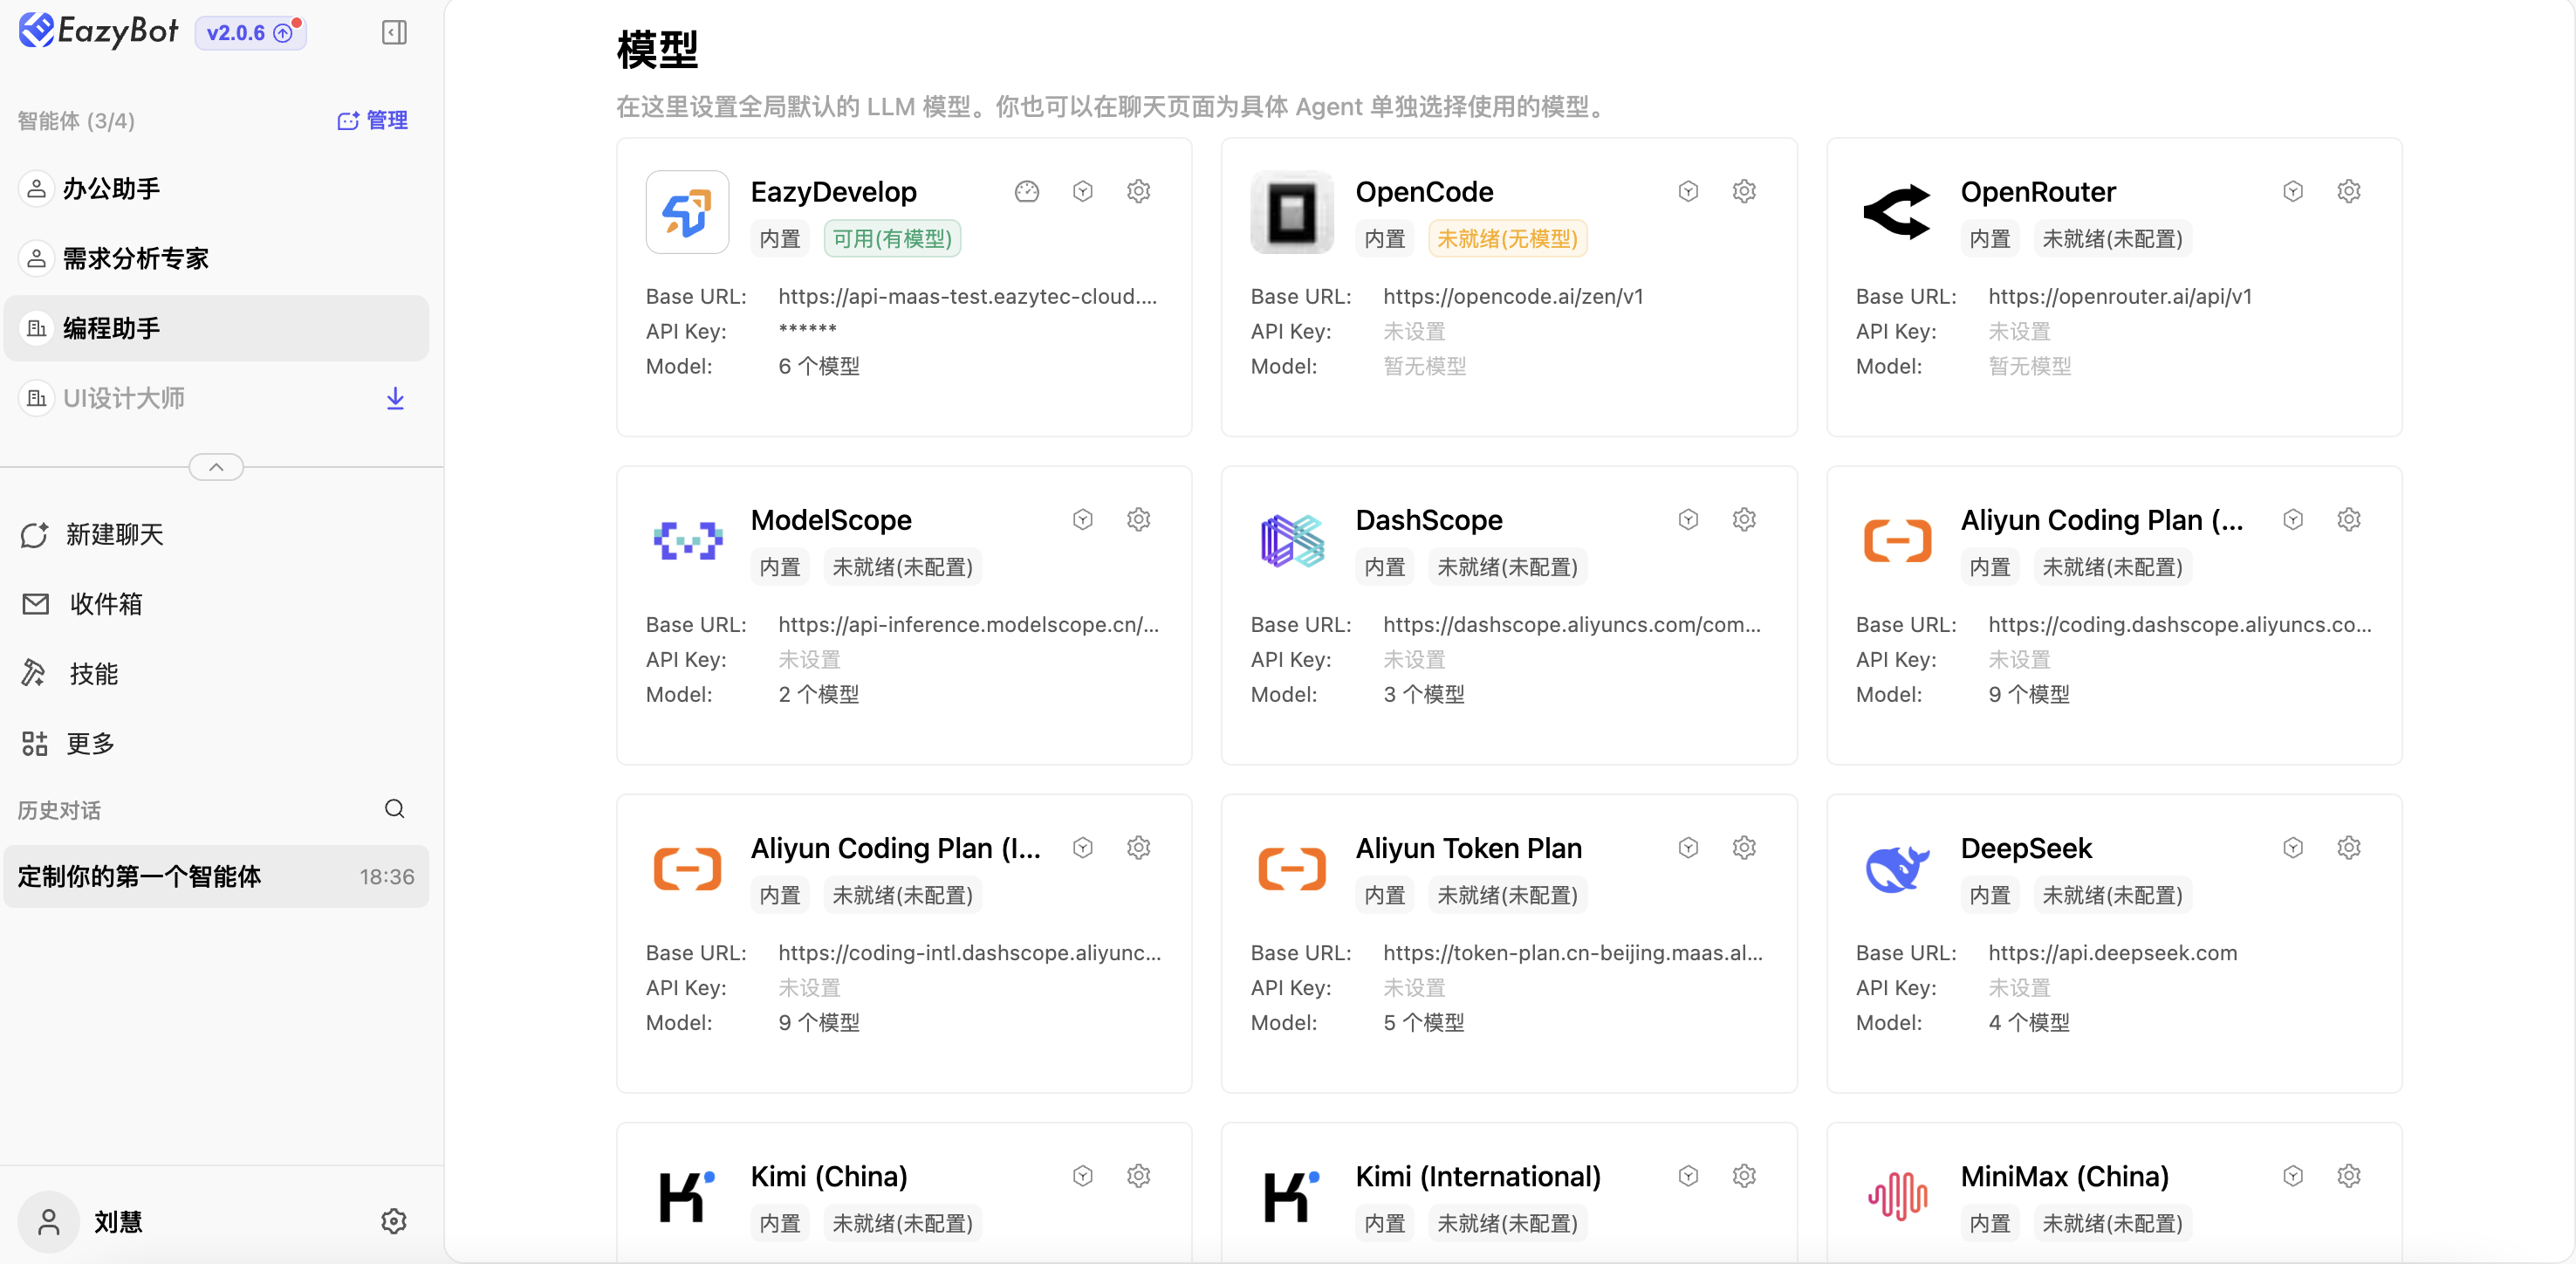Image resolution: width=2576 pixels, height=1264 pixels.
Task: Click the v2.0.6 version update badge
Action: 250,33
